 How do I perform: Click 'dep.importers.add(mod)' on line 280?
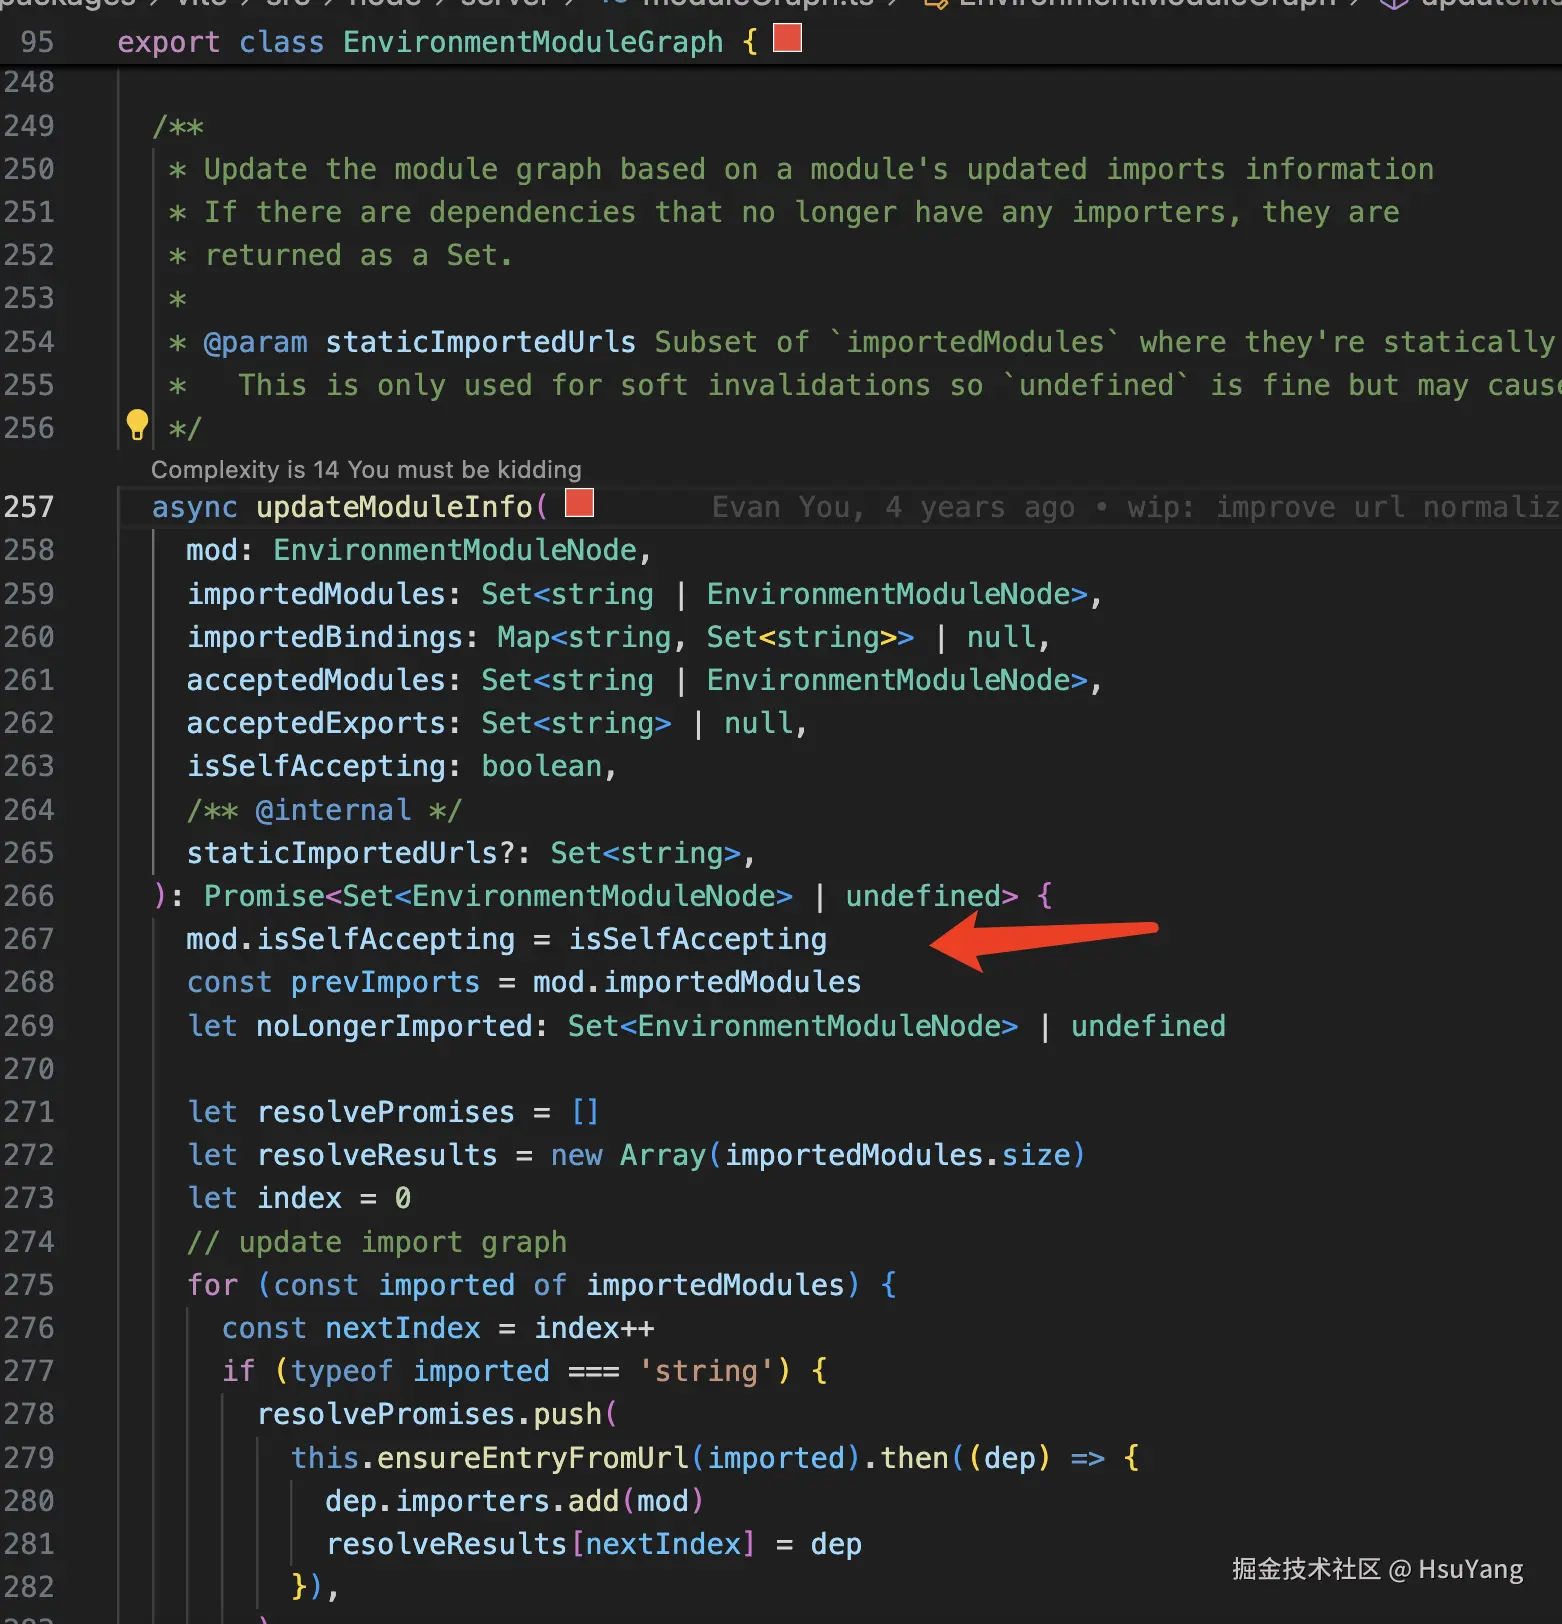click(515, 1501)
